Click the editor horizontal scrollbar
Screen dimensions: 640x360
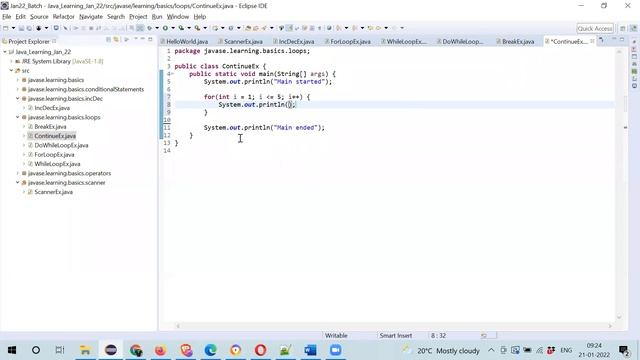pyautogui.click(x=394, y=326)
